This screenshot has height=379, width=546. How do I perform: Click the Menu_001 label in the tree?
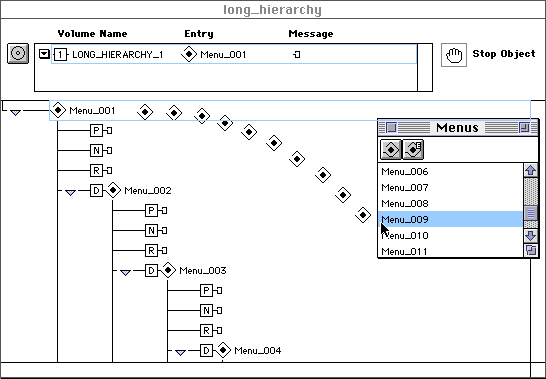tap(92, 111)
